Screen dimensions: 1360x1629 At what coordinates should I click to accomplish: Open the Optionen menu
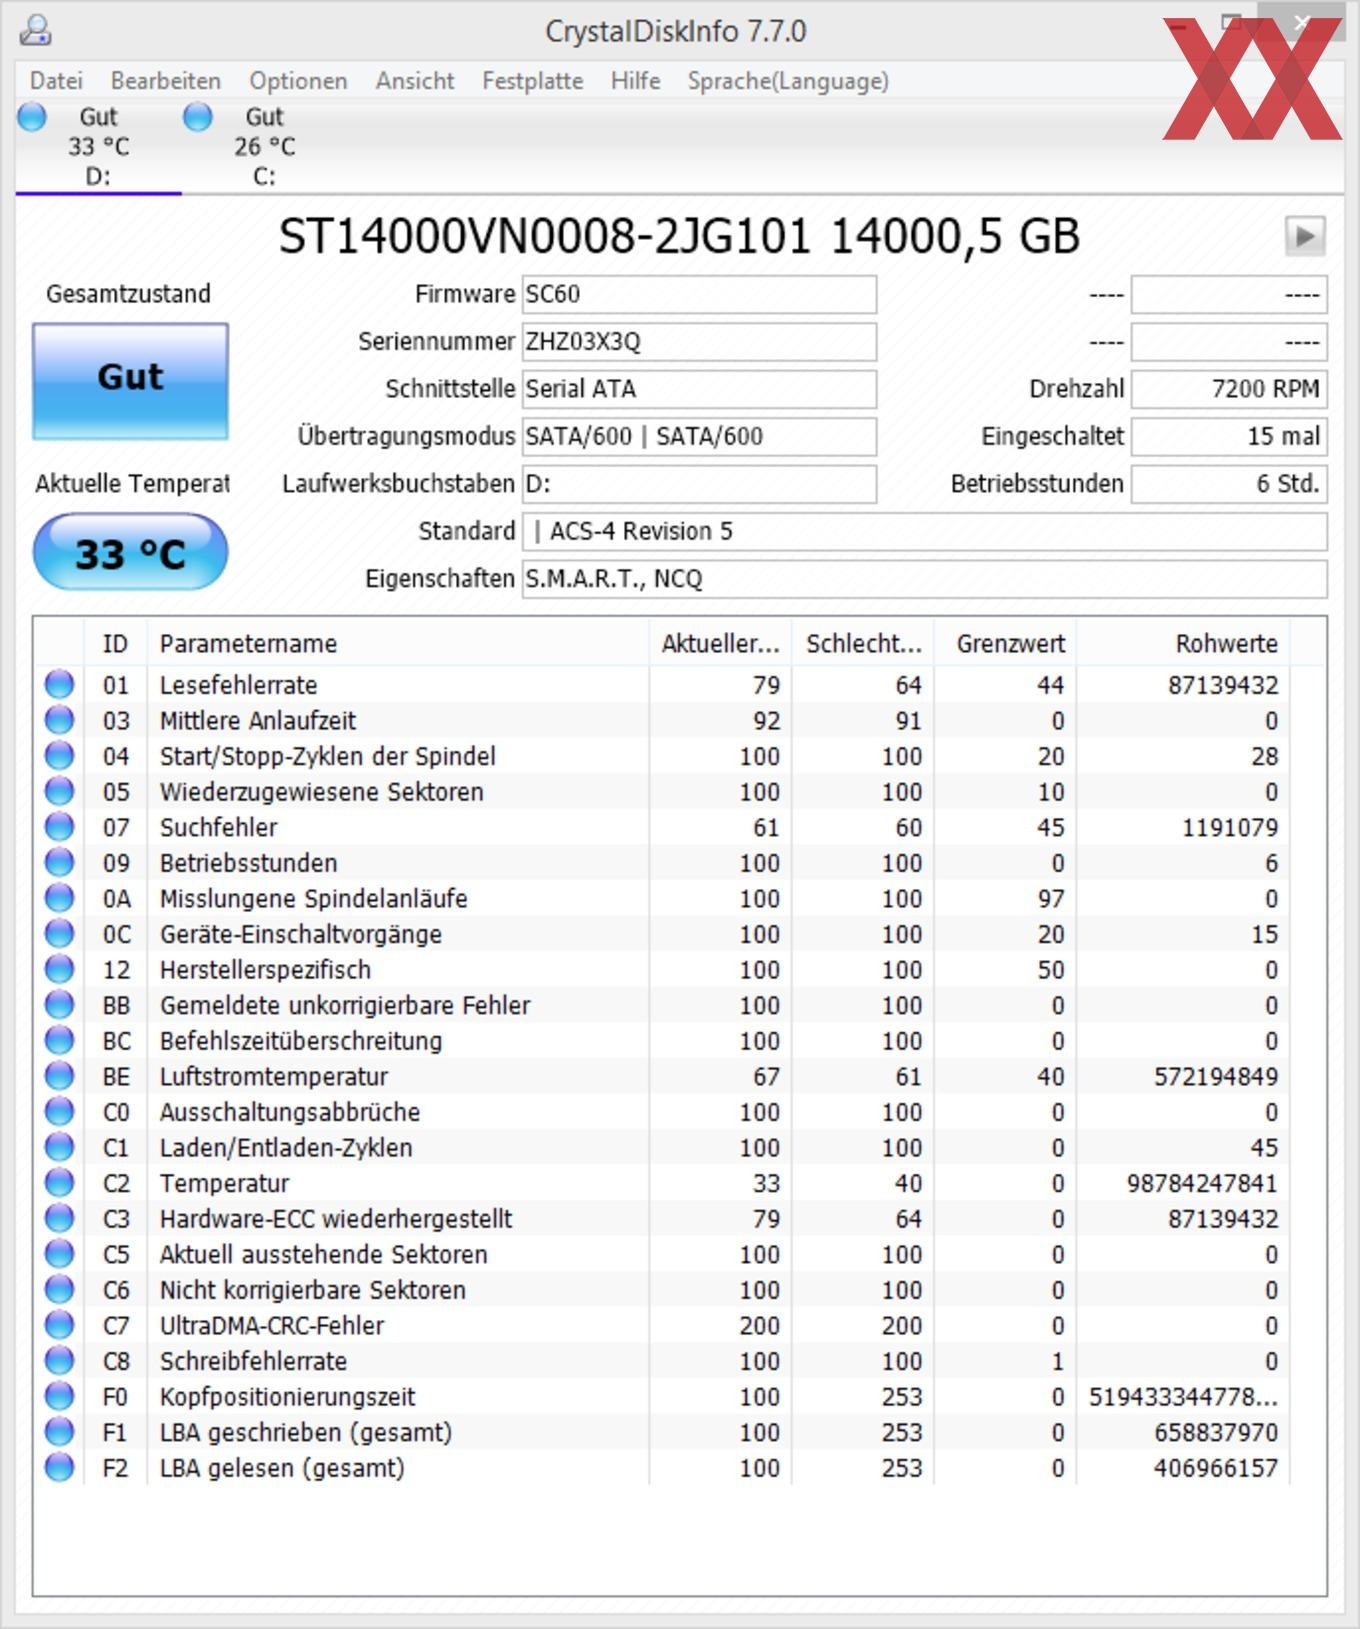(298, 81)
